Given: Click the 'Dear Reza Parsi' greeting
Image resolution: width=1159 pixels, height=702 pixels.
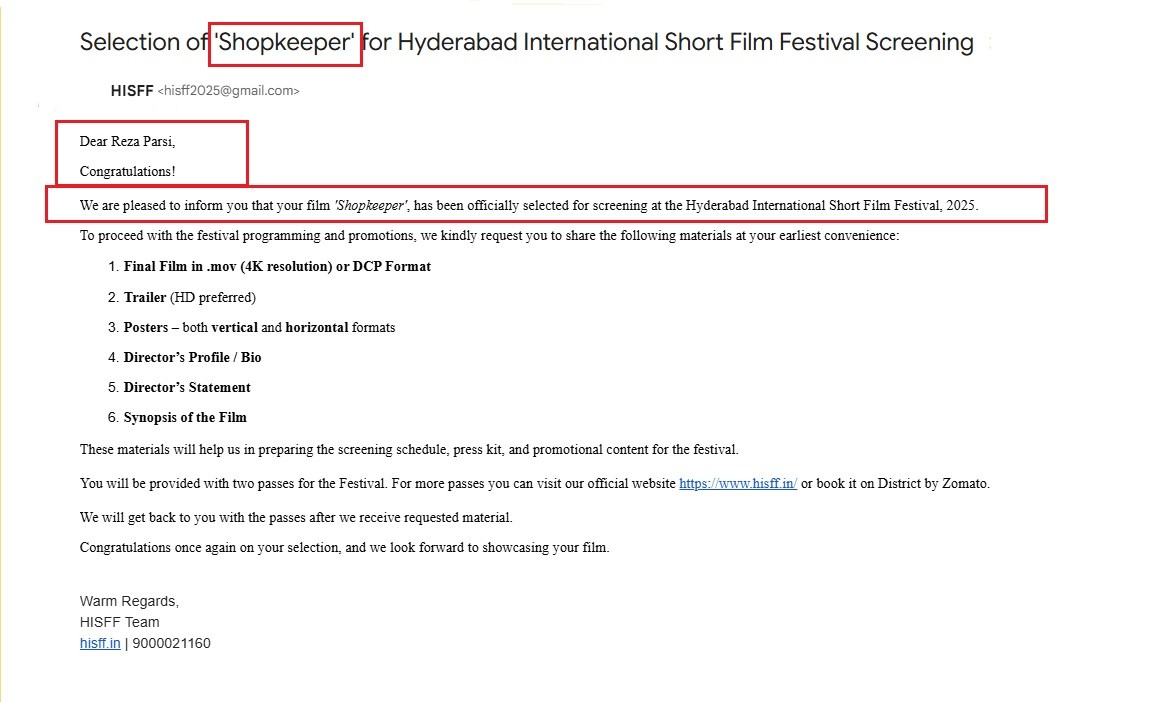Looking at the screenshot, I should coord(127,142).
